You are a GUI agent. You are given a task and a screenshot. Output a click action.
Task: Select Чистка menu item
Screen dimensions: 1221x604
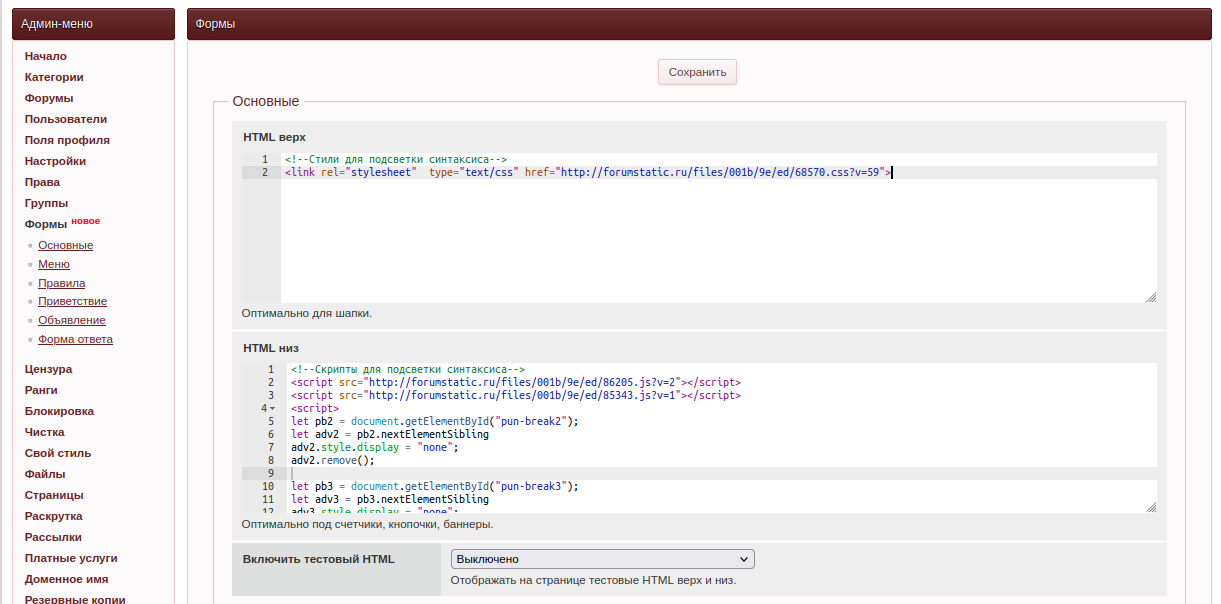(45, 432)
